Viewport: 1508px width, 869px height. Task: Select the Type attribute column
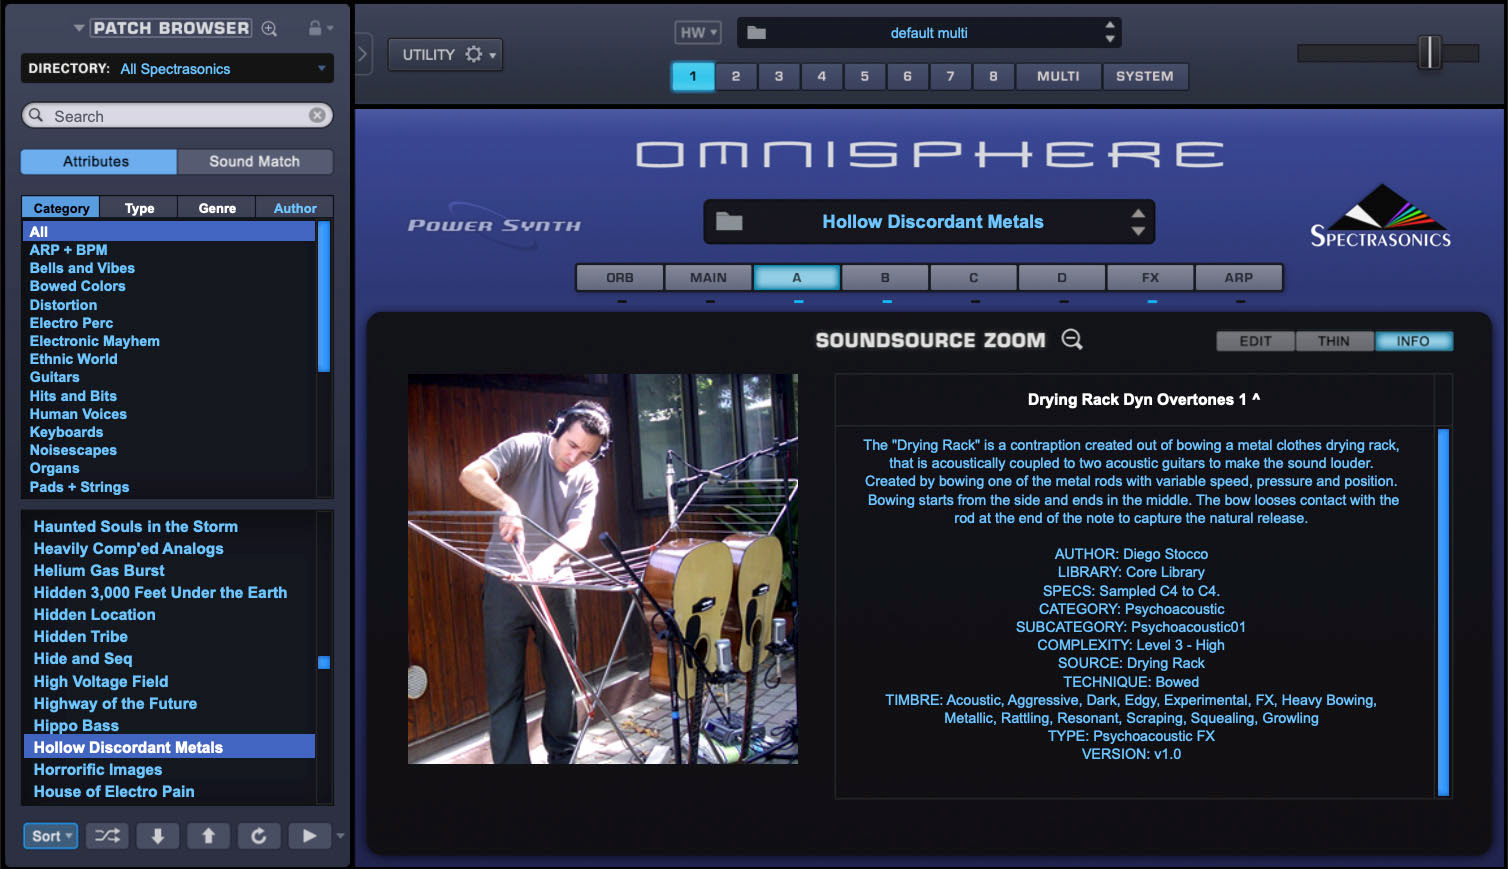pyautogui.click(x=139, y=208)
